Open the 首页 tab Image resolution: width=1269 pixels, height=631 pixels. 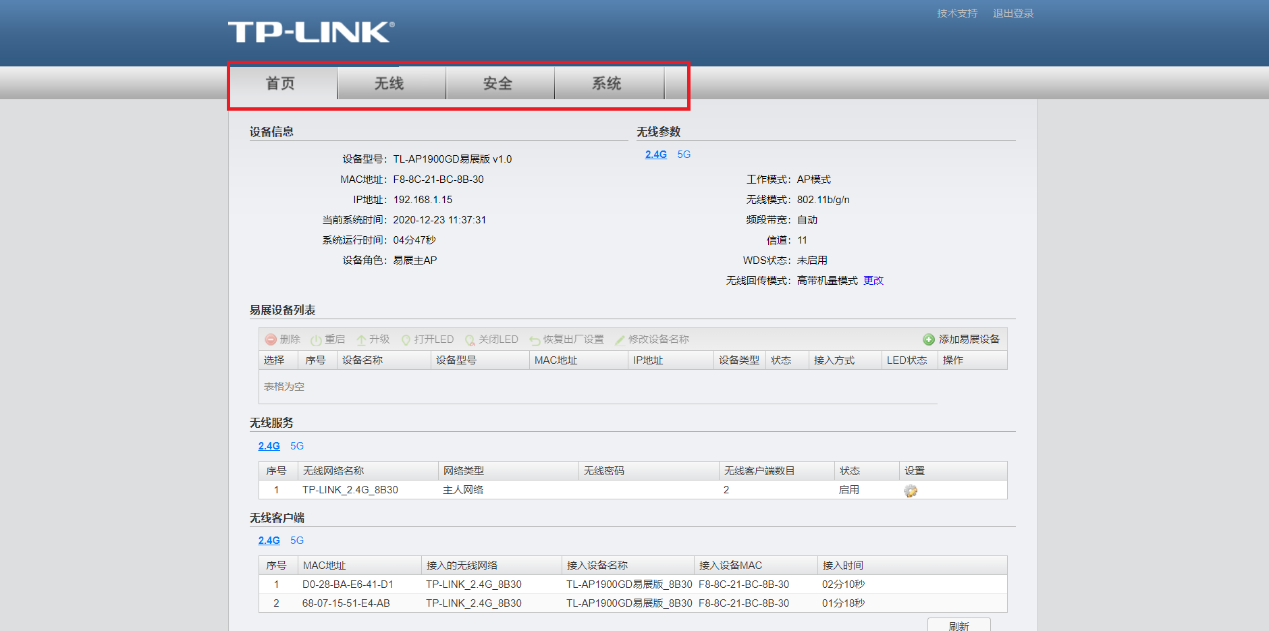coord(281,84)
